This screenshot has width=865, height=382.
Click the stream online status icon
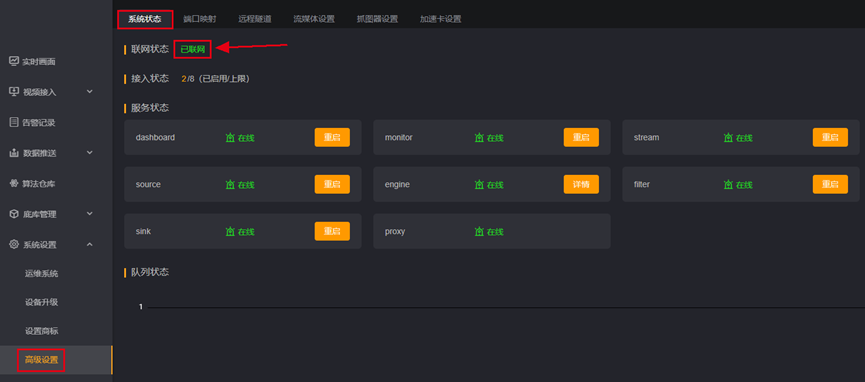coord(728,137)
